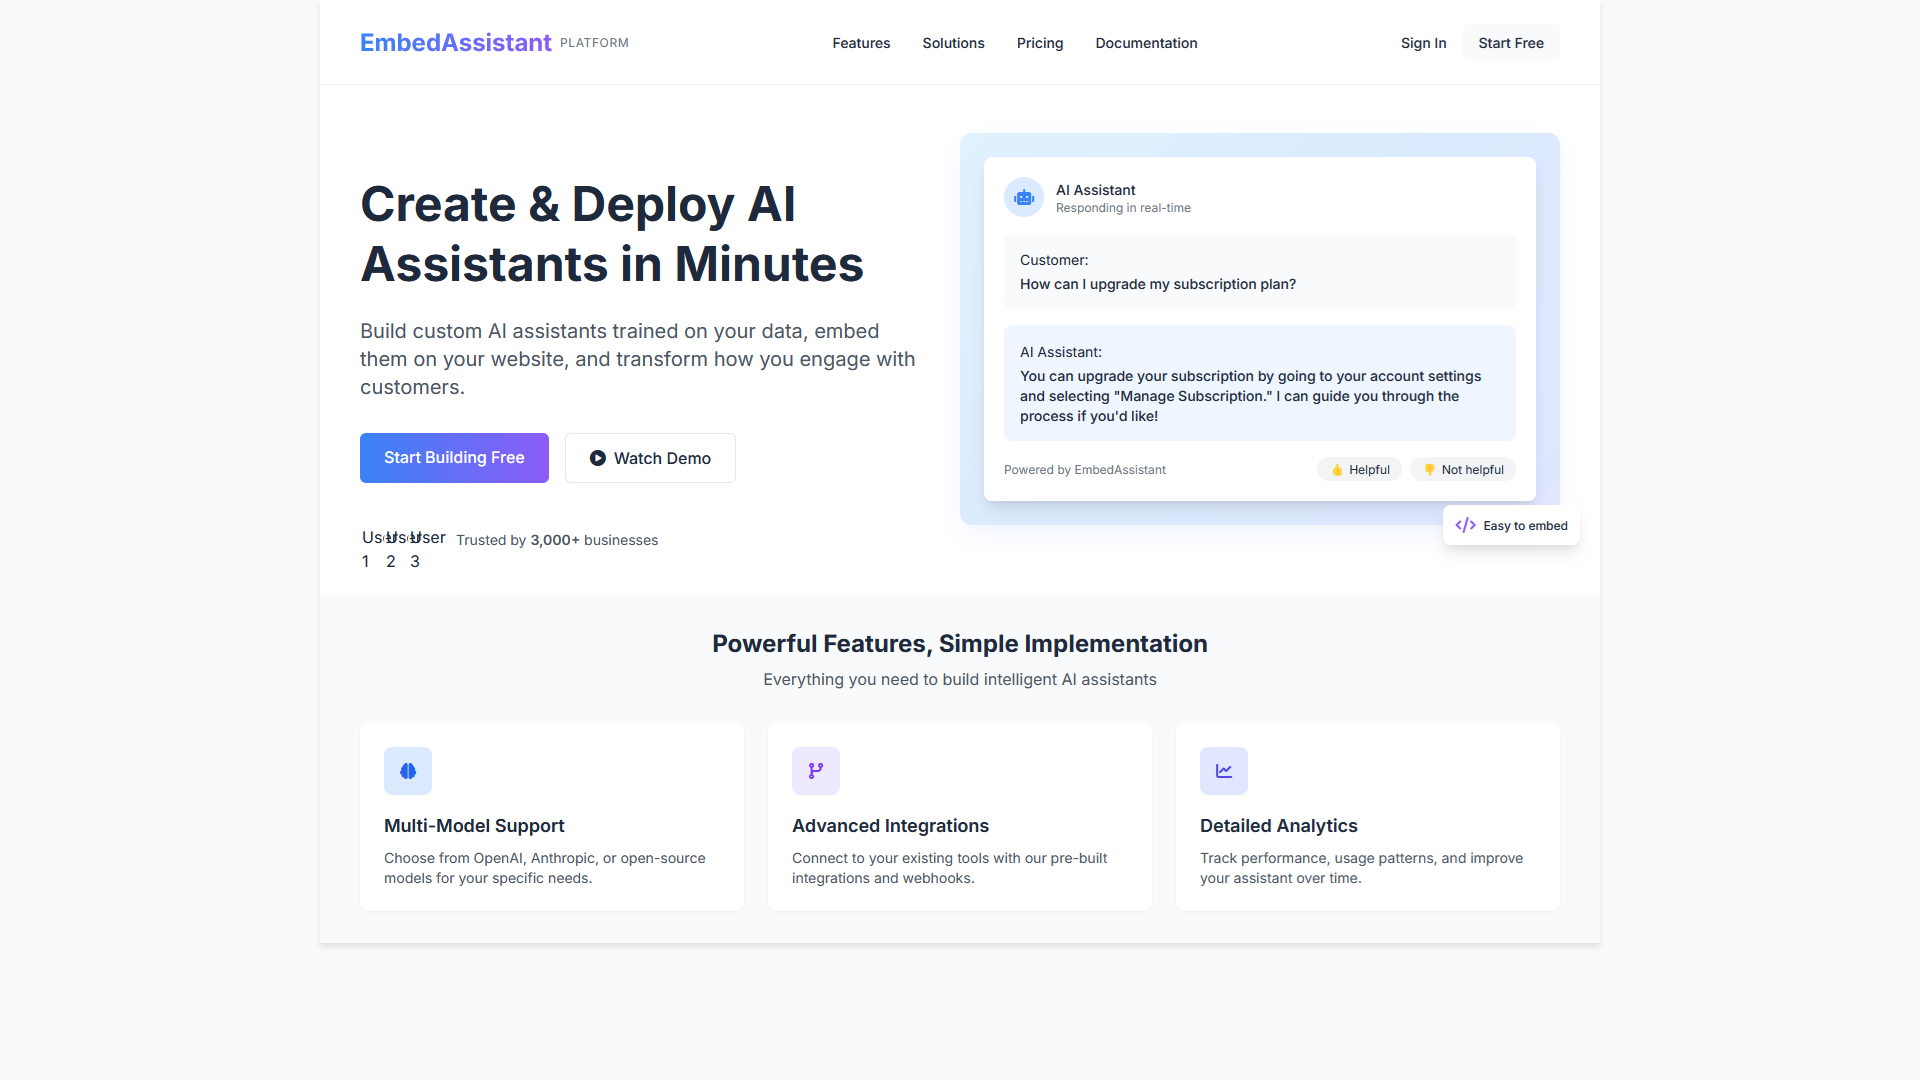Open the Solutions nav item

click(x=953, y=43)
